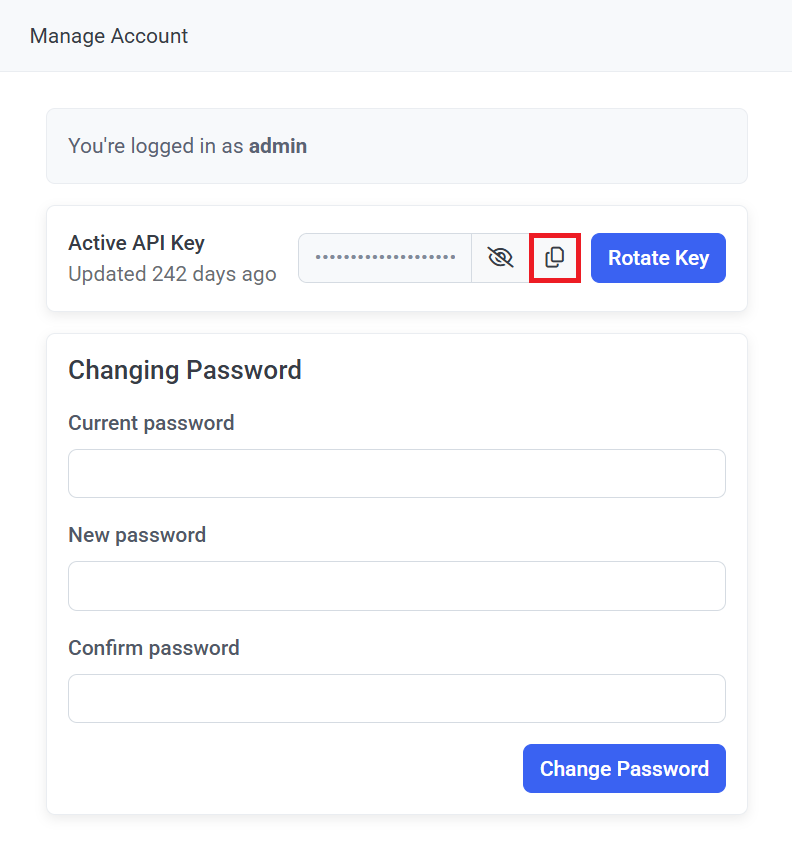The image size is (792, 847).
Task: Click empty header bar right of Manage Account
Action: (500, 36)
